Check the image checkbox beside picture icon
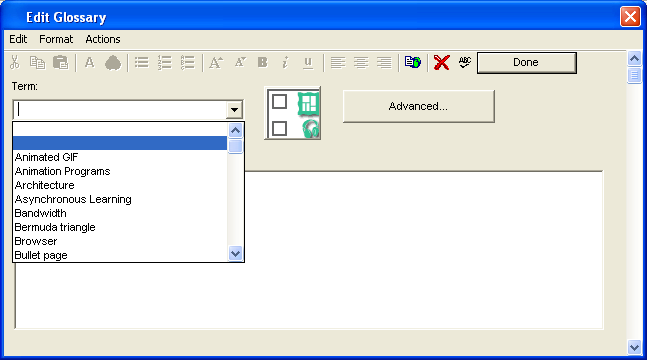The width and height of the screenshot is (647, 360). 279,101
